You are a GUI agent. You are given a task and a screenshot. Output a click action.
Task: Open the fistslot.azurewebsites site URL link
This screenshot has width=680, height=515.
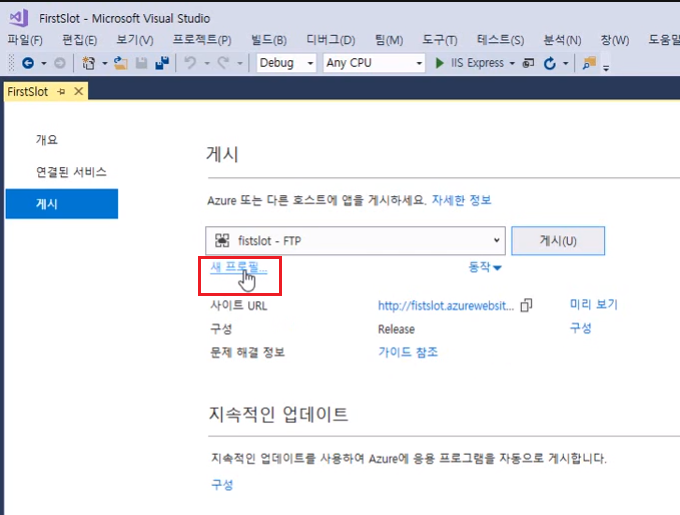(446, 306)
